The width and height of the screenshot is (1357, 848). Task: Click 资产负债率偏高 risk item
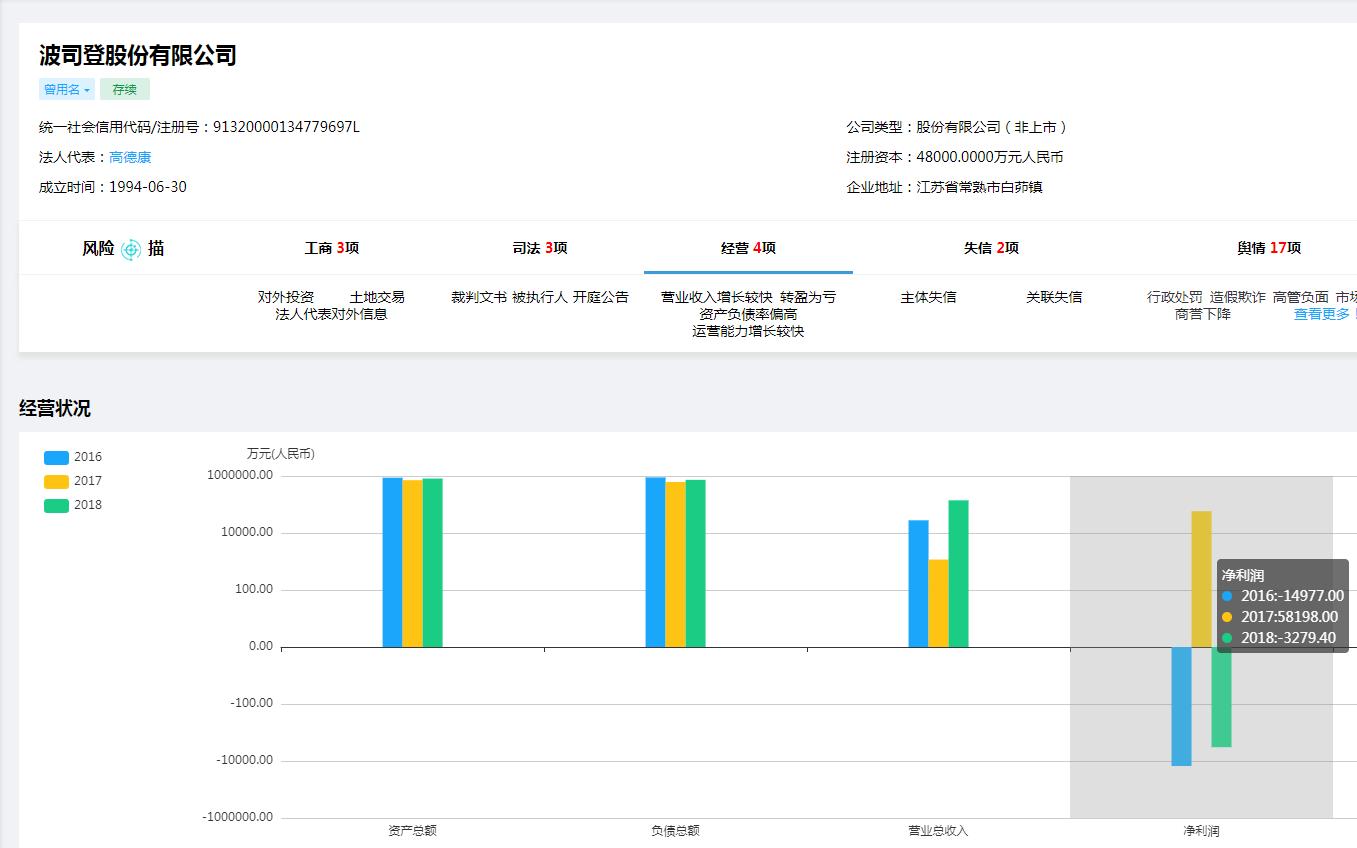748,314
